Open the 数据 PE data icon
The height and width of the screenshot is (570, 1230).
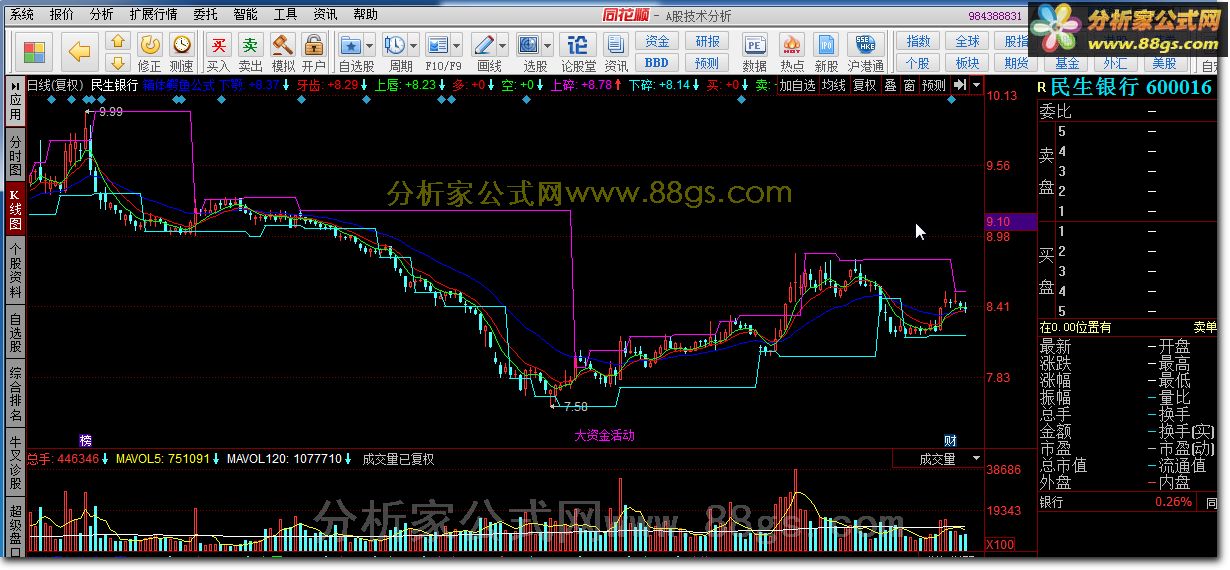[755, 45]
